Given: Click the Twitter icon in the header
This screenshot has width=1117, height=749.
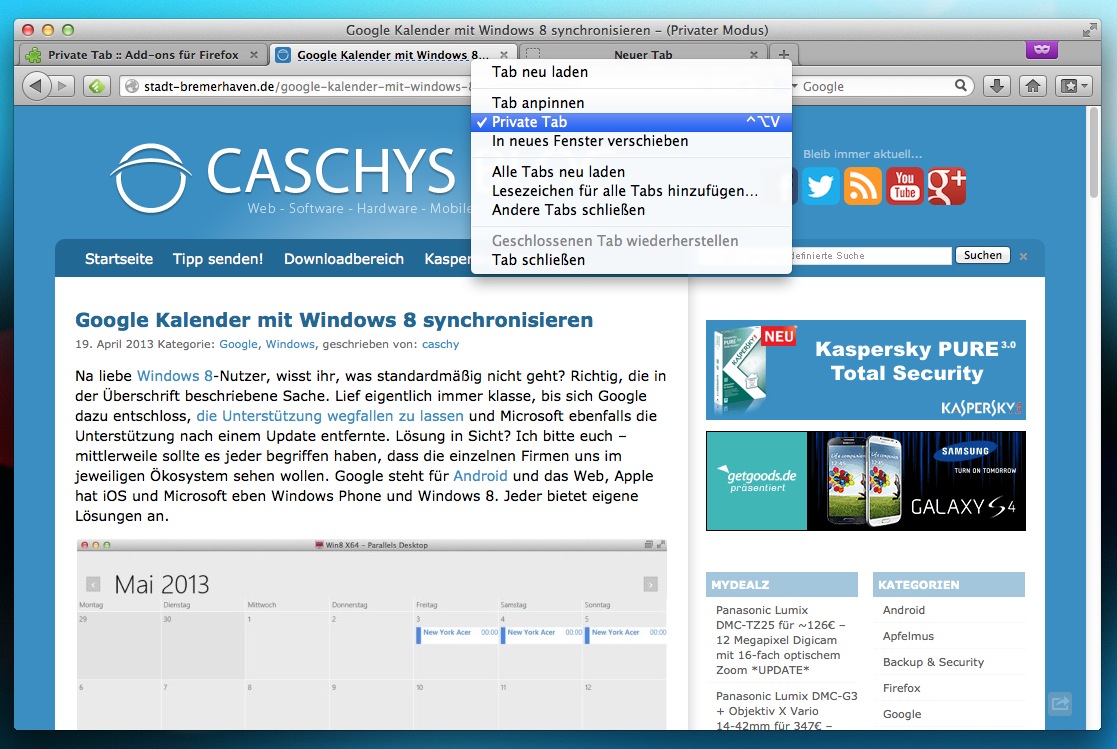Looking at the screenshot, I should pyautogui.click(x=821, y=186).
